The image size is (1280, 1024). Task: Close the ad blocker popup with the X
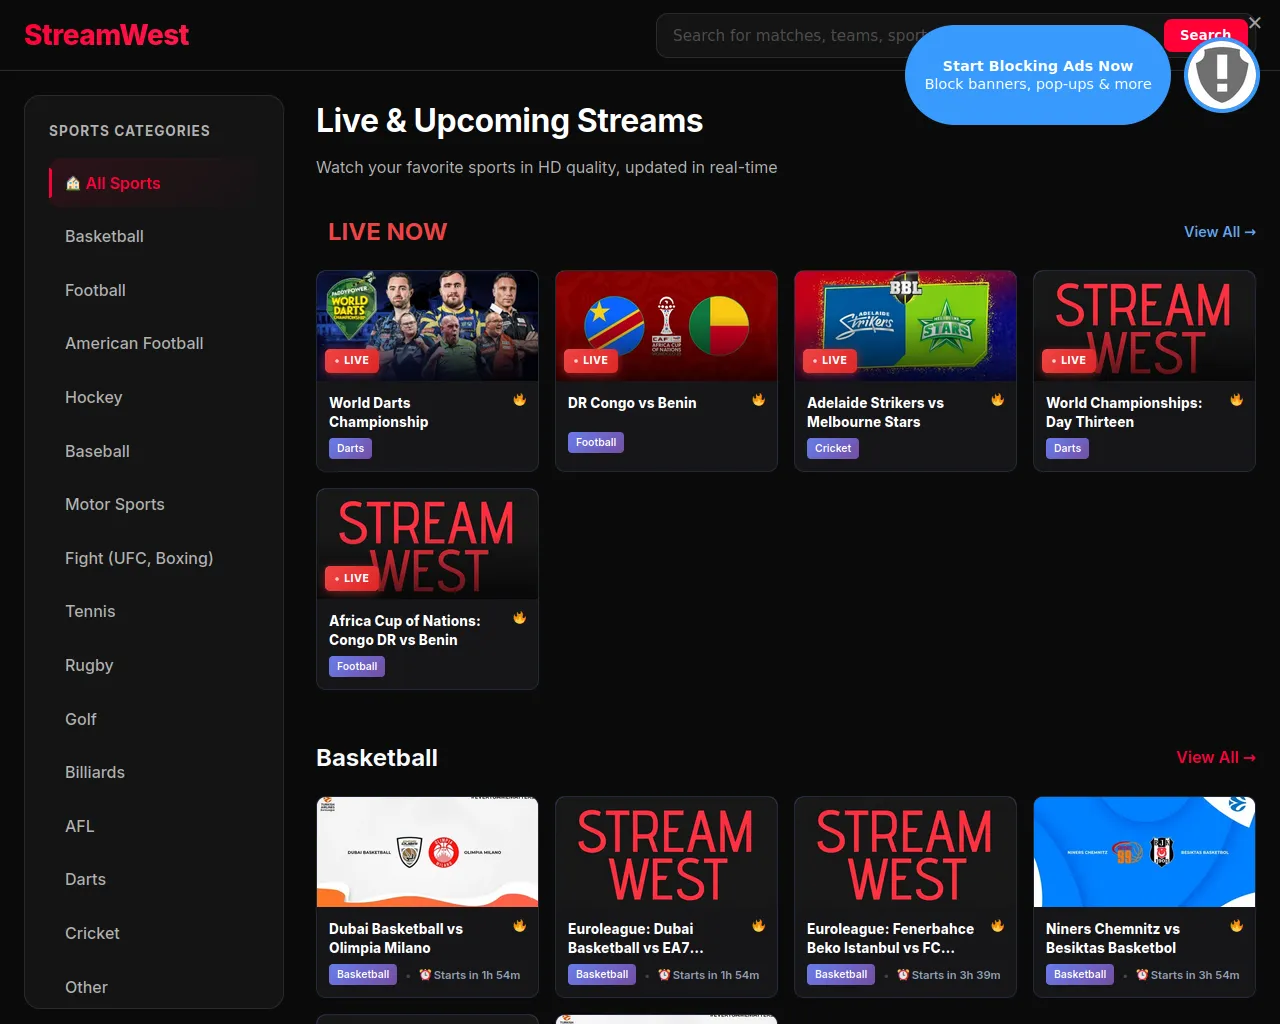[x=1255, y=23]
